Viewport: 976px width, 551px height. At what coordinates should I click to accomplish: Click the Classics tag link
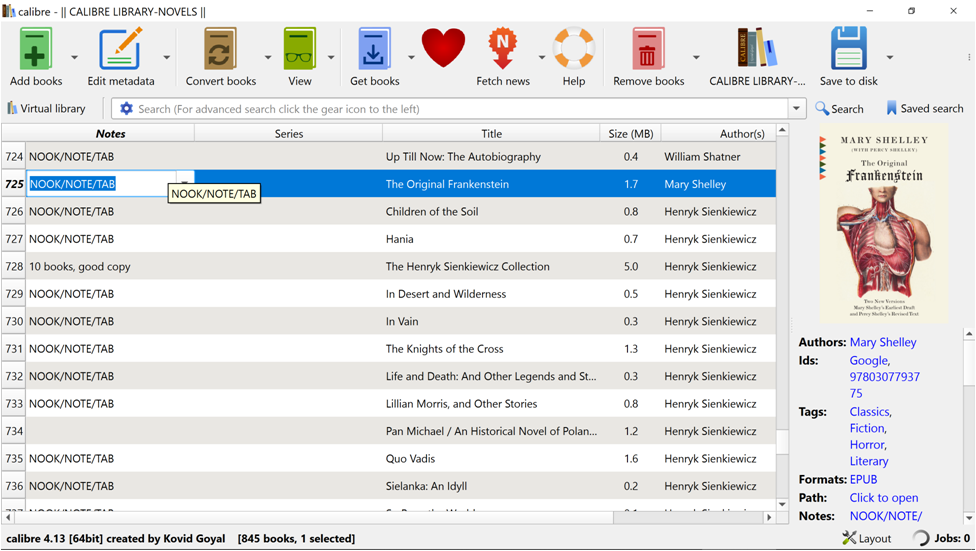coord(870,412)
